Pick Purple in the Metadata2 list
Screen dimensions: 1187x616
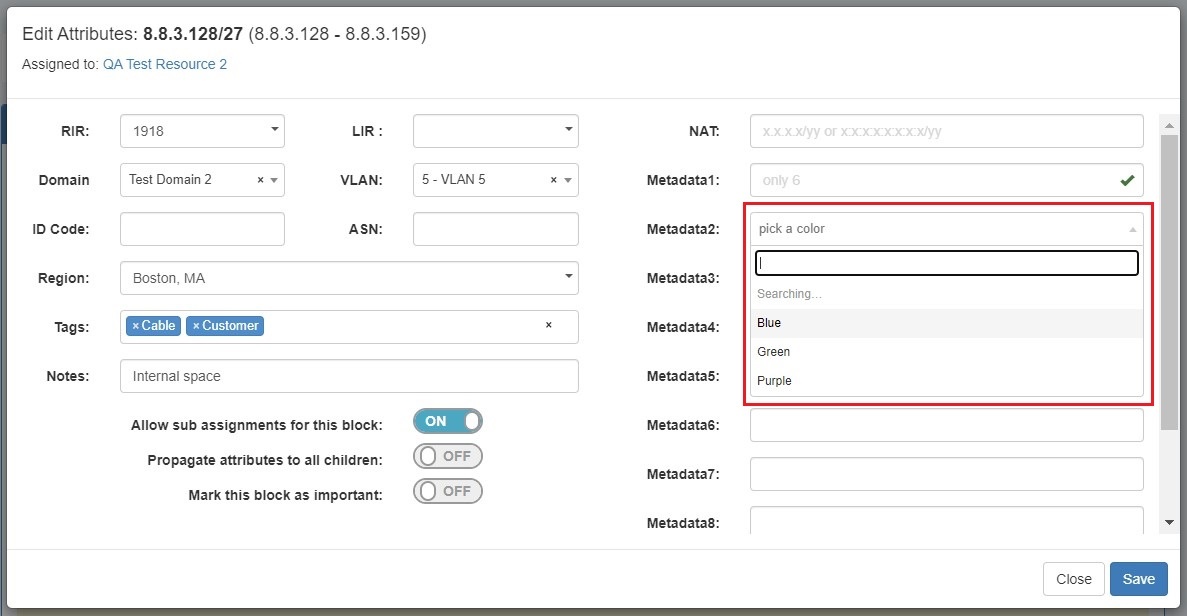[x=774, y=381]
